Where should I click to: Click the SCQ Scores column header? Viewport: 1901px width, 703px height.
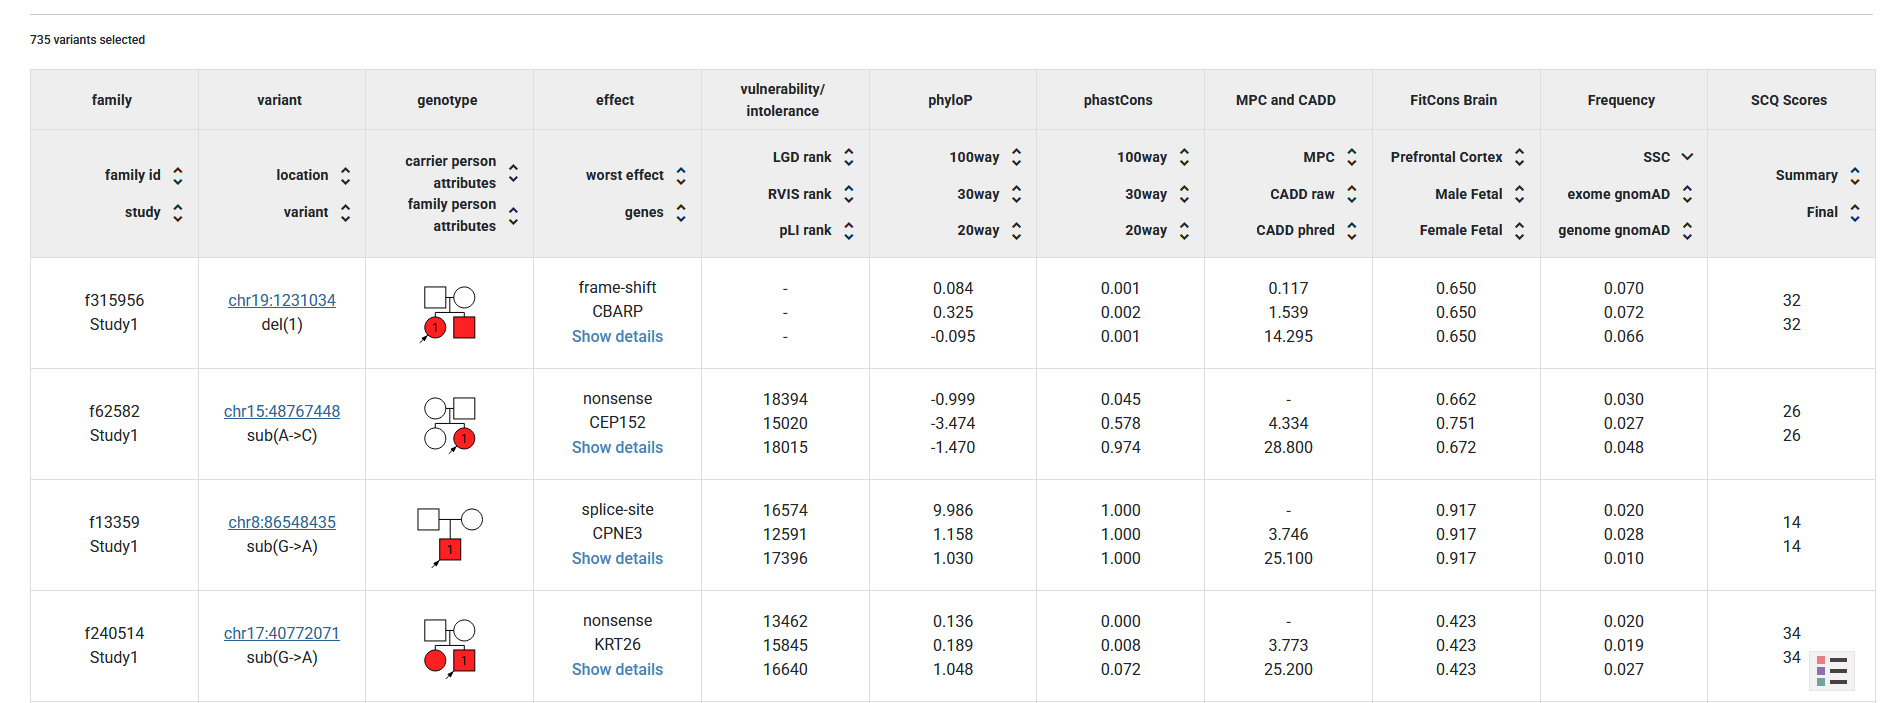coord(1789,100)
